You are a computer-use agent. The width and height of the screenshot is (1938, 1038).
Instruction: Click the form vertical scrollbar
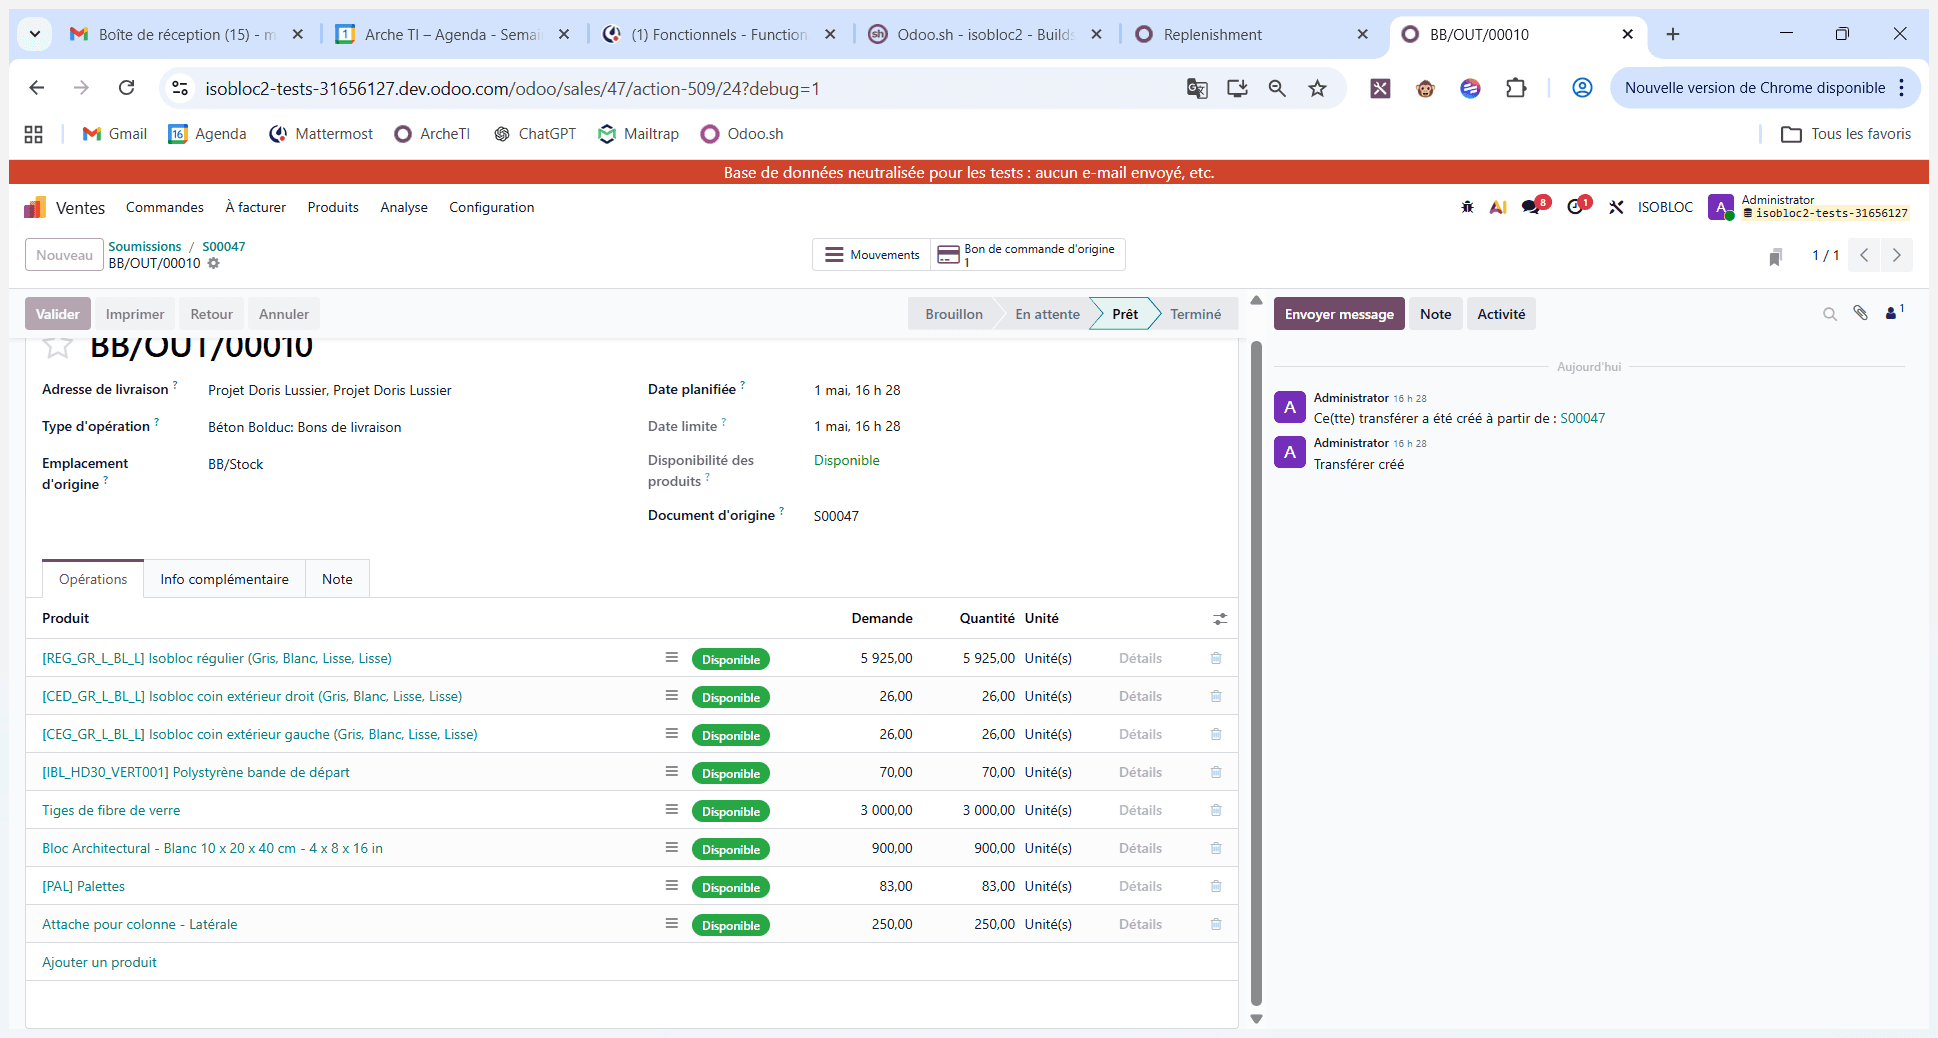(1257, 672)
